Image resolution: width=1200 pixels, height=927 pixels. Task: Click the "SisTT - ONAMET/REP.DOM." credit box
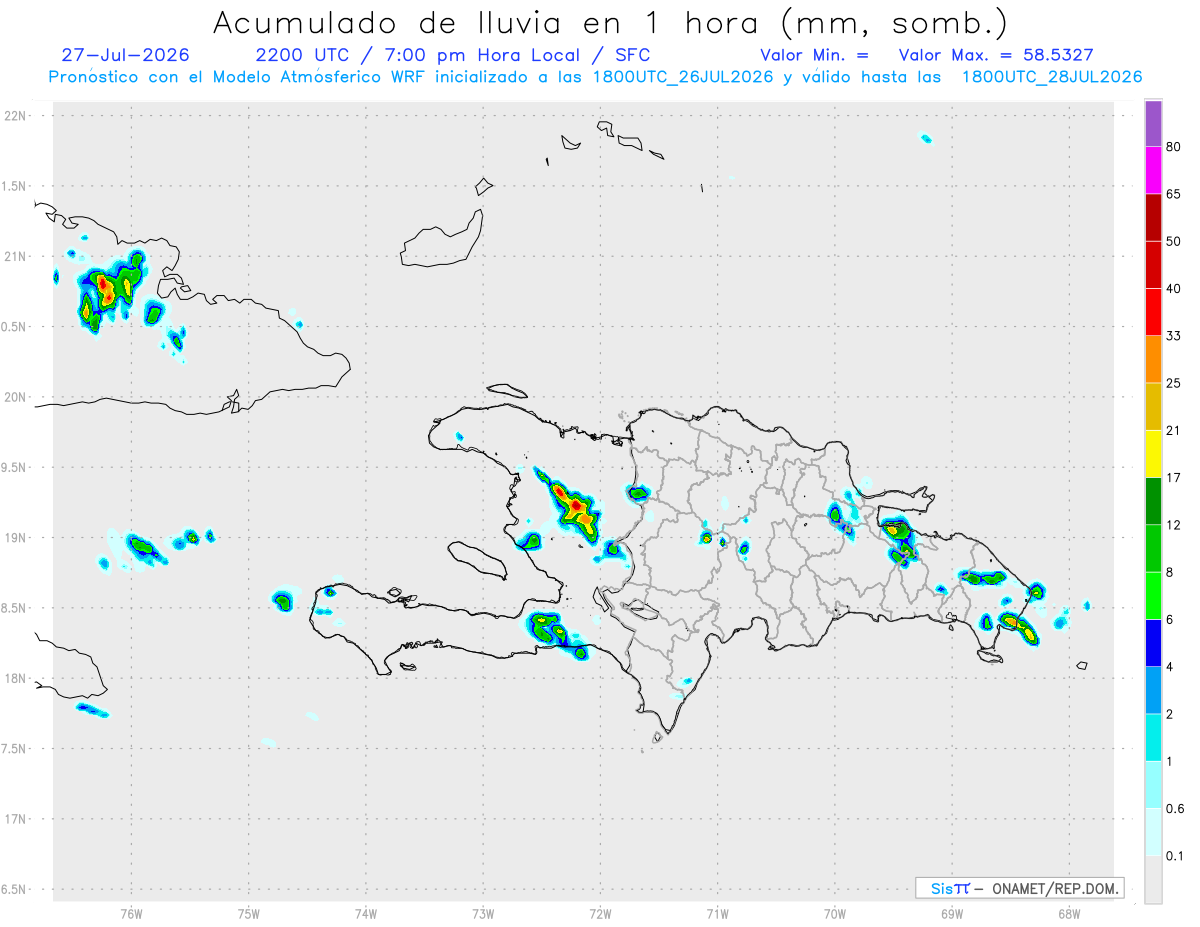tap(1019, 888)
